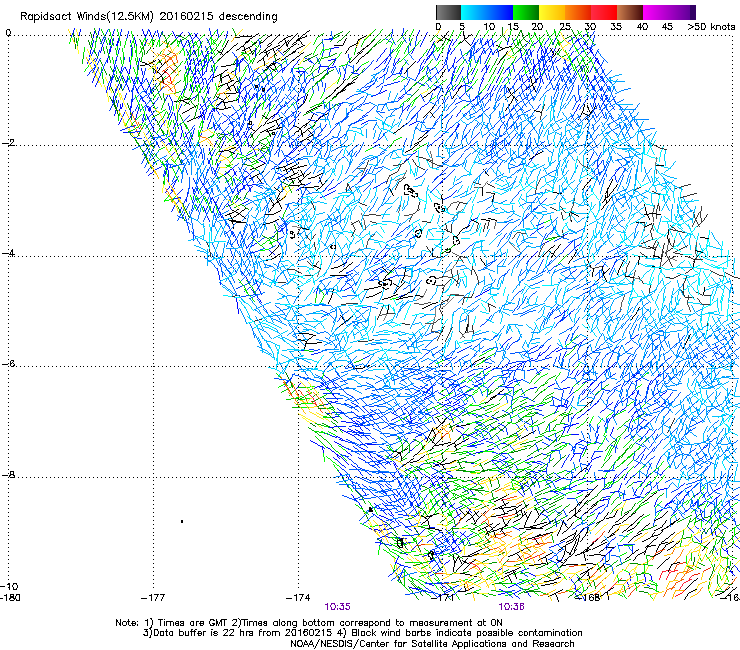
Task: Click the -6 latitude axis label
Action: pyautogui.click(x=8, y=364)
